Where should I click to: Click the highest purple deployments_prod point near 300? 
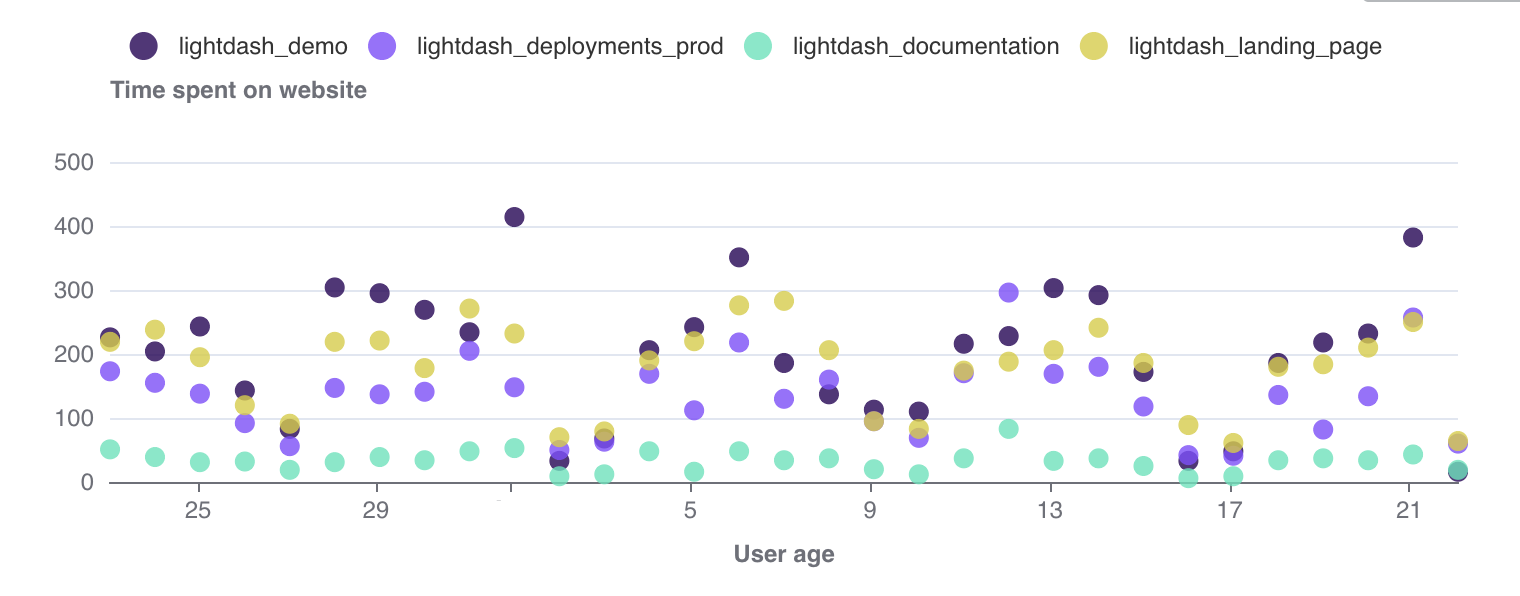(x=1008, y=292)
